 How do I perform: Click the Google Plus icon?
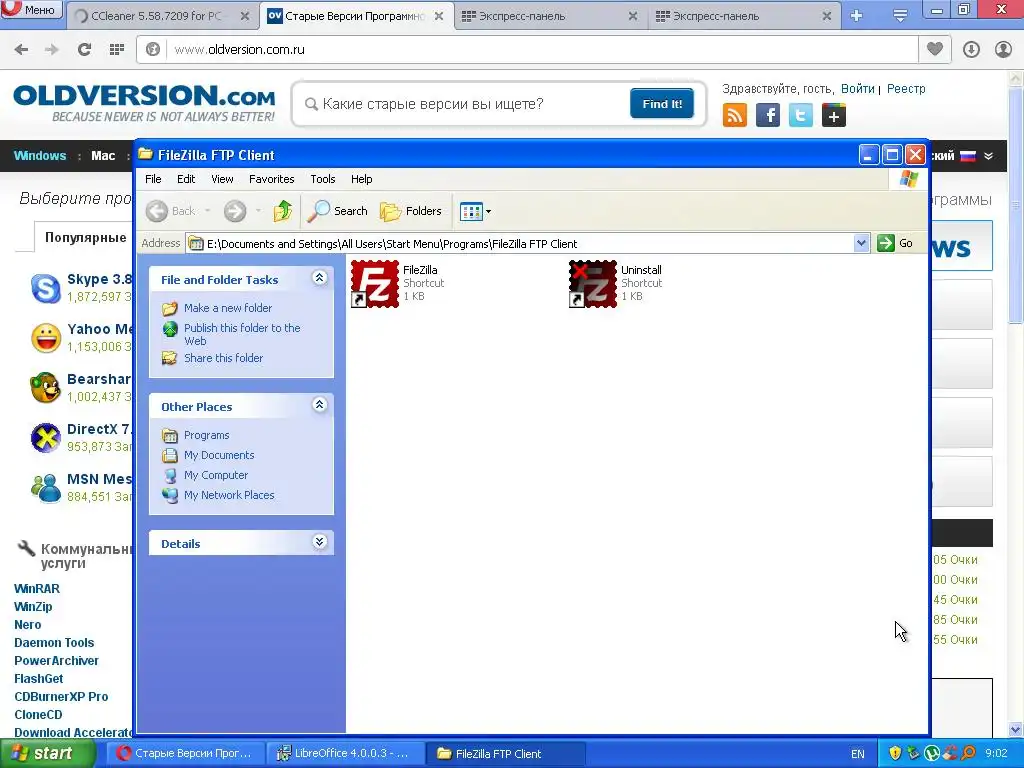834,116
